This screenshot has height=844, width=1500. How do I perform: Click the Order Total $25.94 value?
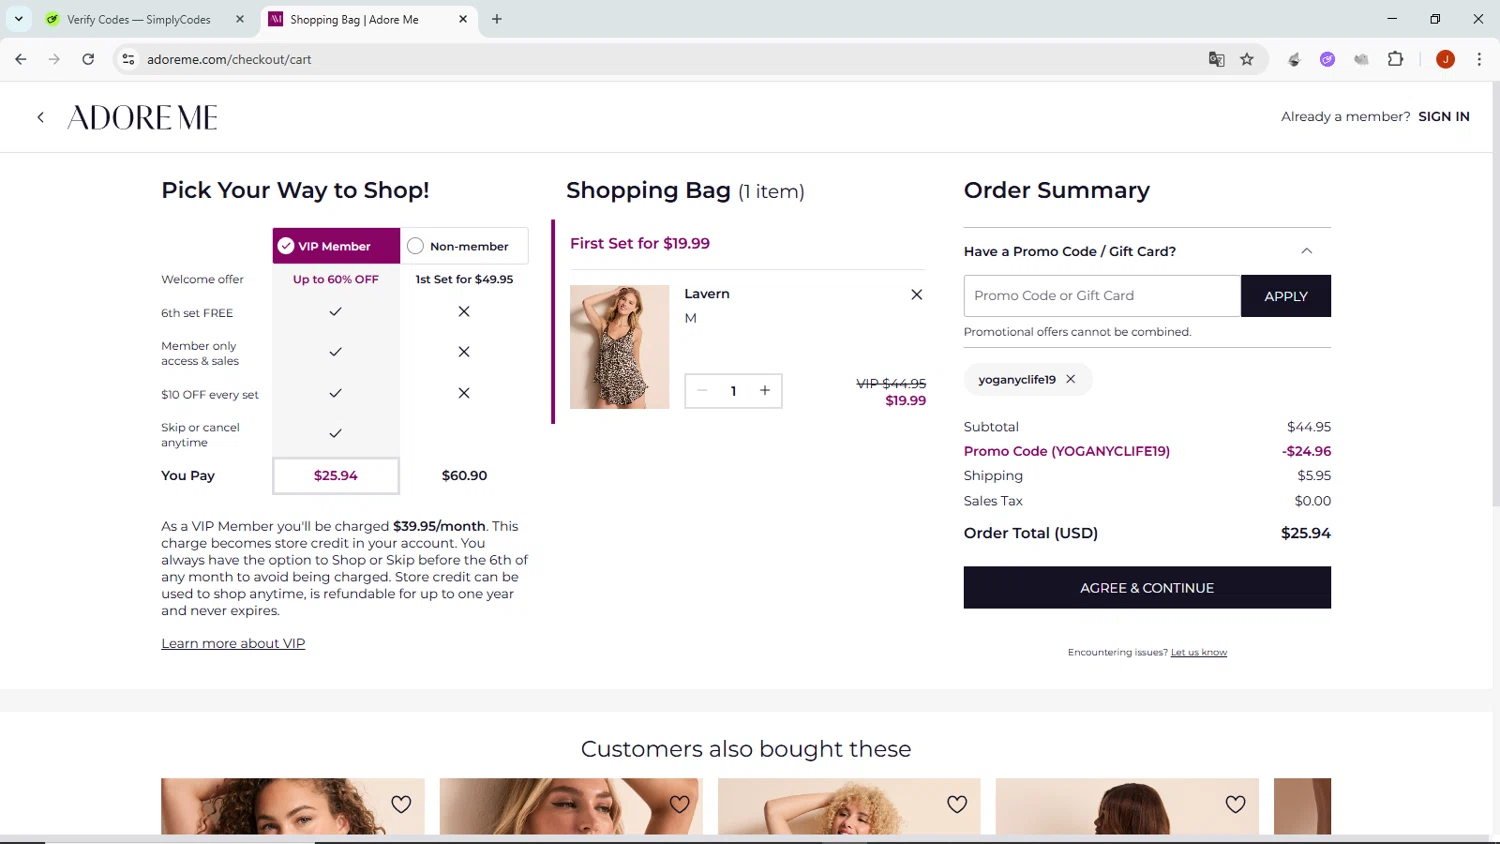[x=1306, y=533]
